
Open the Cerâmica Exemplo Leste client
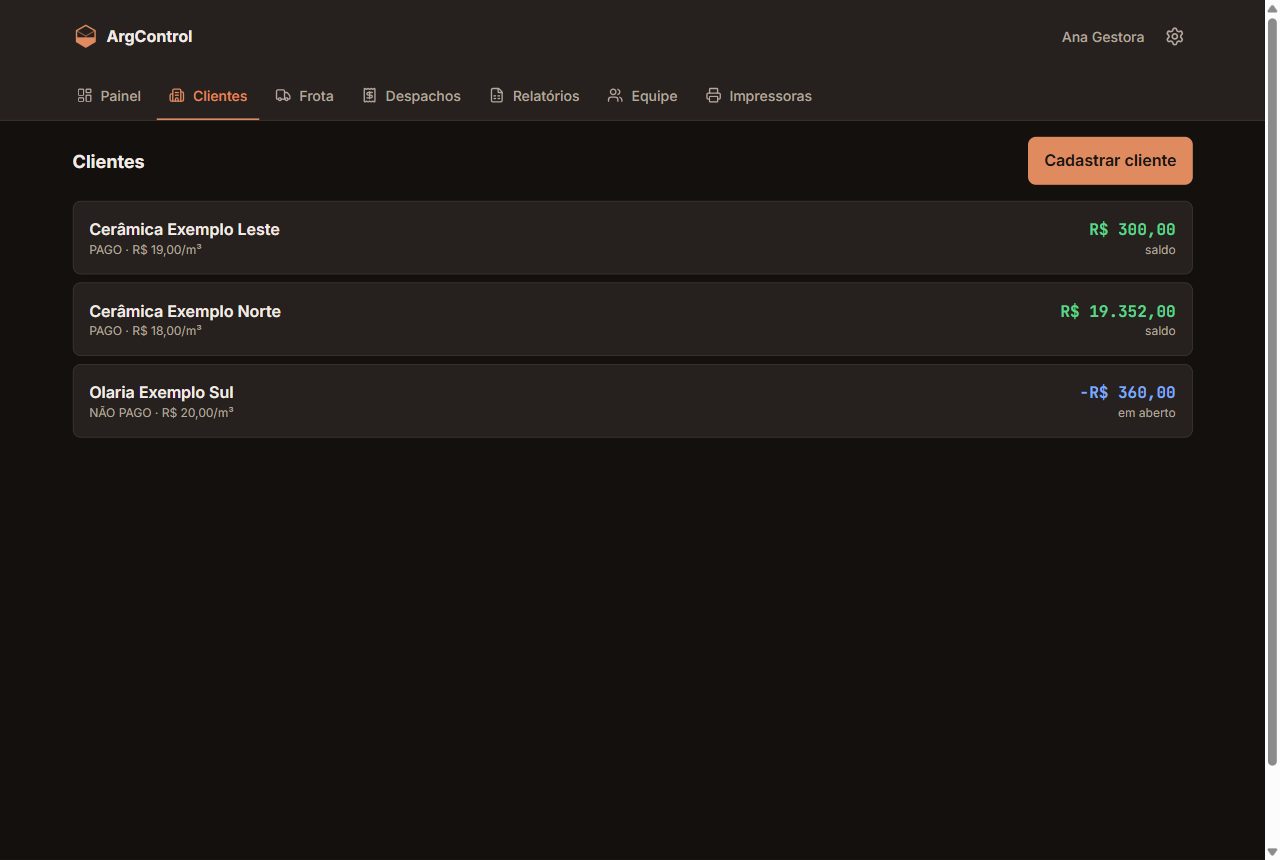pyautogui.click(x=633, y=238)
